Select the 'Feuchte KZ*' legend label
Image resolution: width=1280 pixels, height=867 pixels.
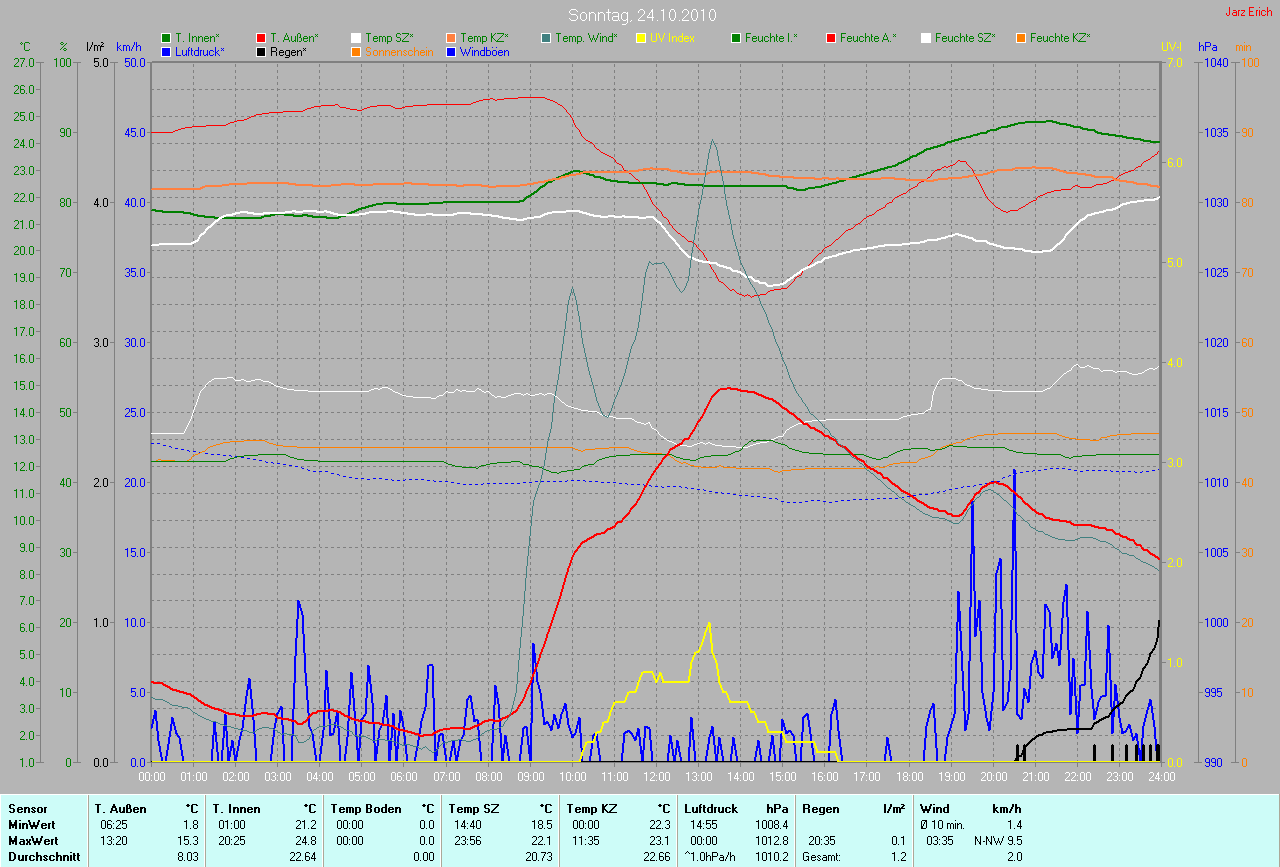point(1060,38)
